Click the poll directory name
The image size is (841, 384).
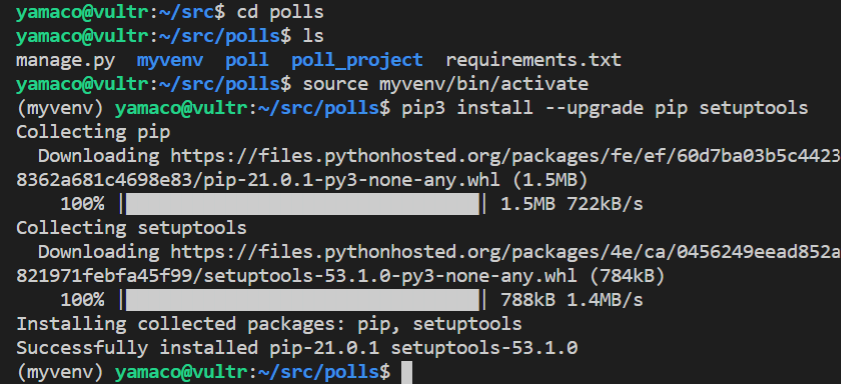pos(247,60)
